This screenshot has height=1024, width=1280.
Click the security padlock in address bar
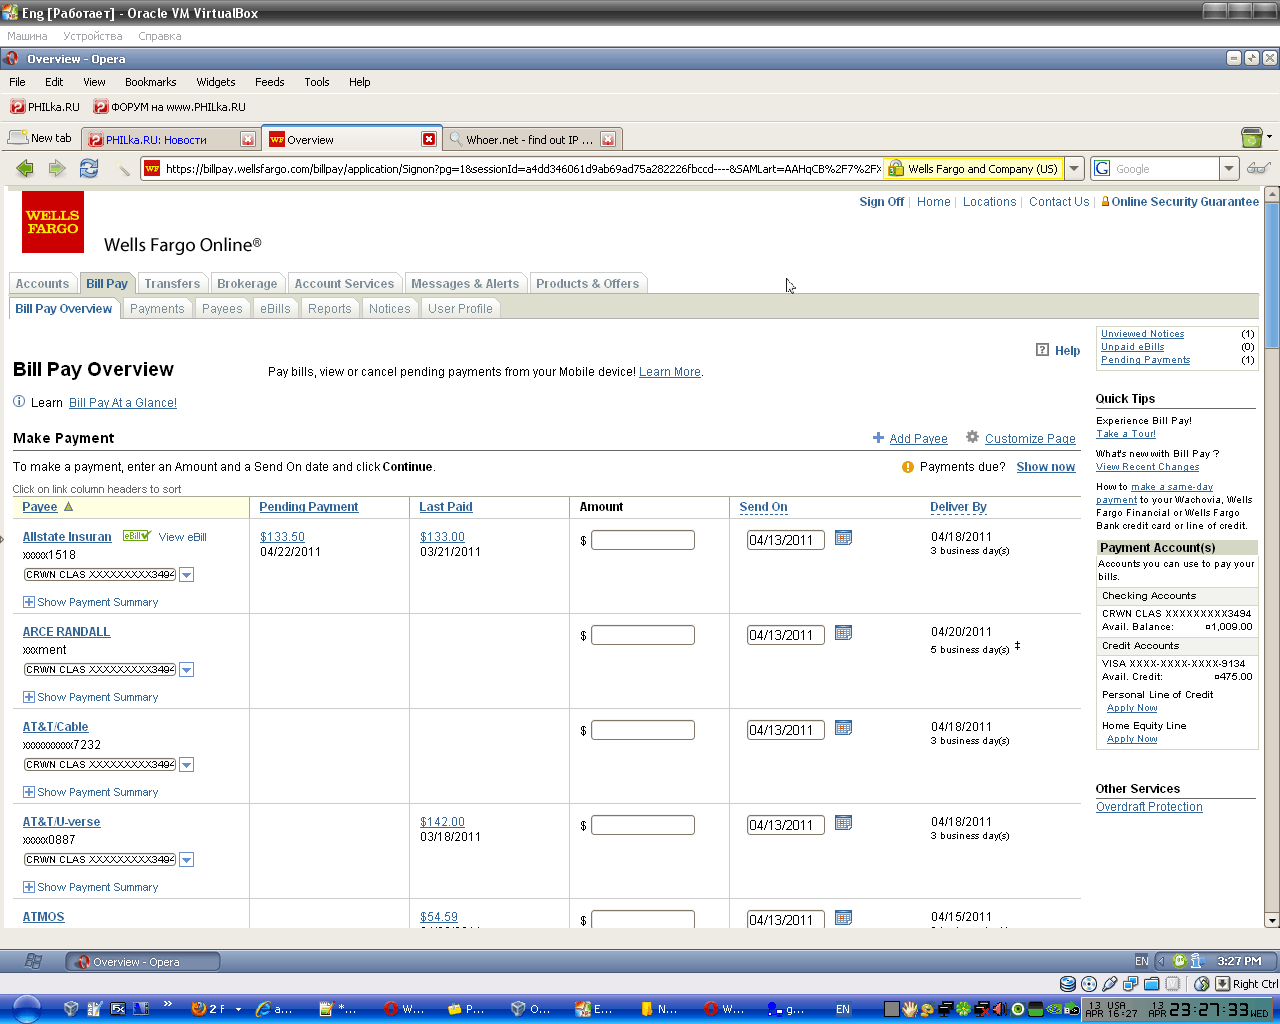coord(896,168)
